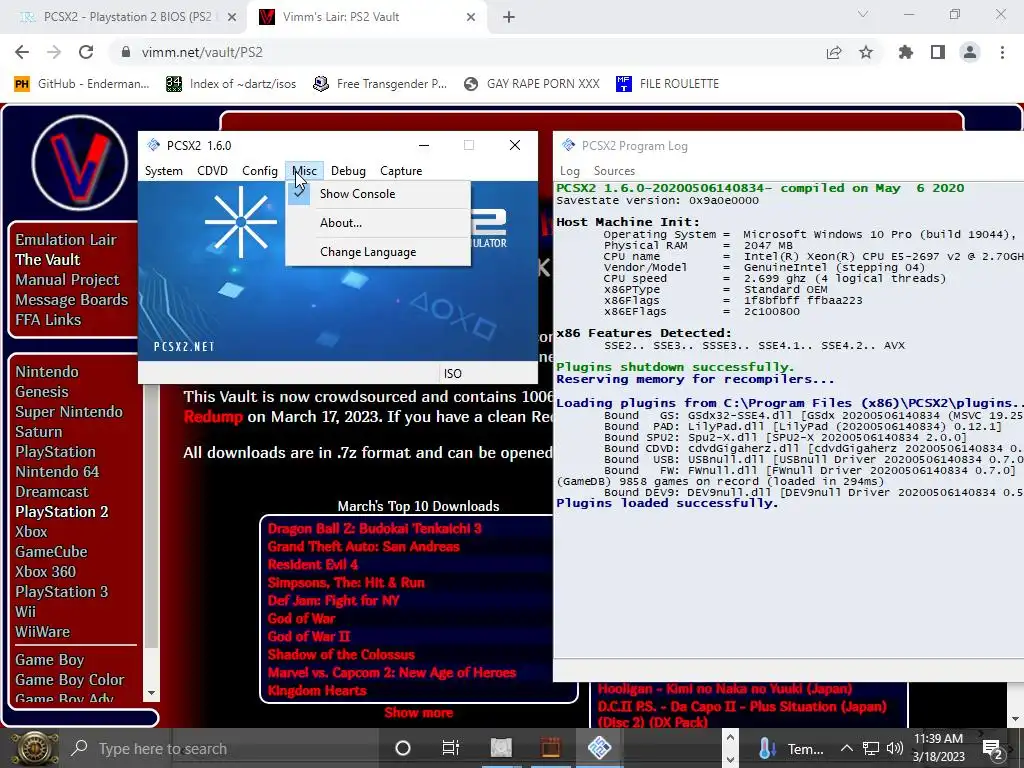Open the Debug menu in PCSX2
The image size is (1024, 768).
[348, 170]
